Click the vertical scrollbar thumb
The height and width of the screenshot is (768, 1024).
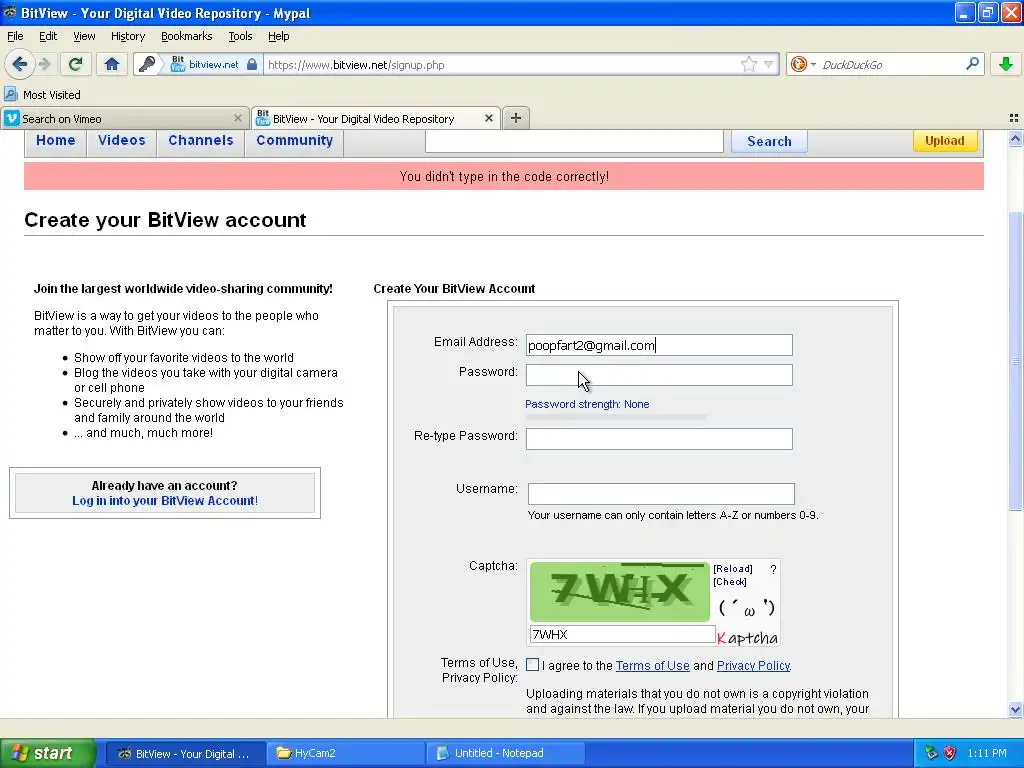1015,360
